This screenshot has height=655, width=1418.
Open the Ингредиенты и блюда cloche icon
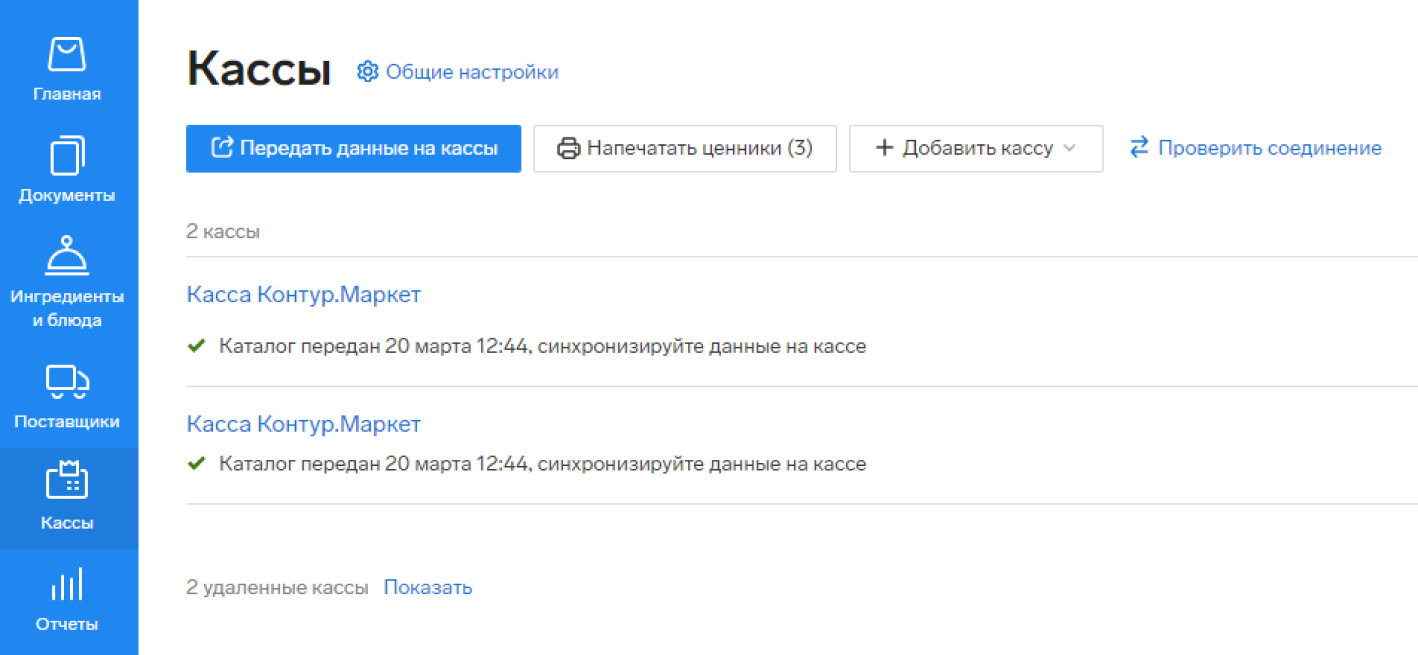[x=67, y=256]
